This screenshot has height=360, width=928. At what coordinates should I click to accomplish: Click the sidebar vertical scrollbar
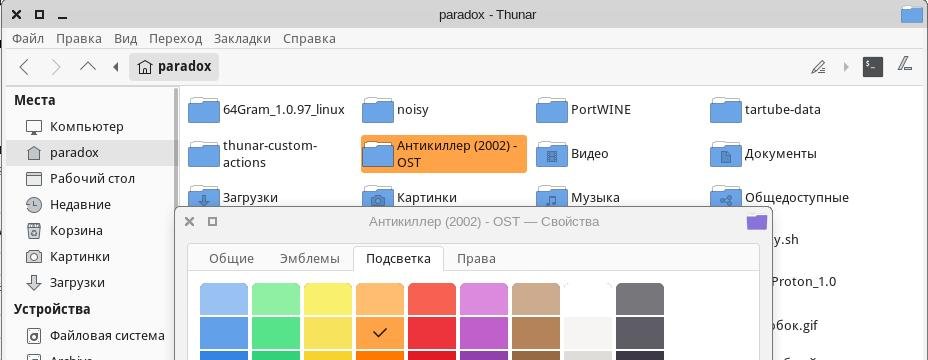[x=176, y=224]
